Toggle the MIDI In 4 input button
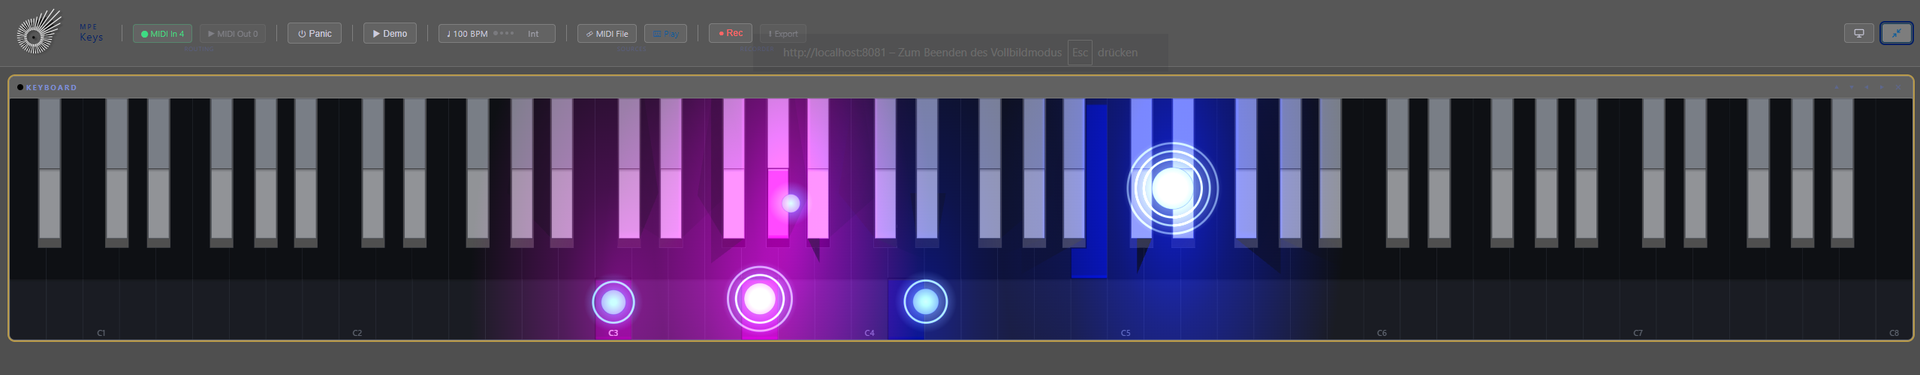The height and width of the screenshot is (375, 1920). 163,34
